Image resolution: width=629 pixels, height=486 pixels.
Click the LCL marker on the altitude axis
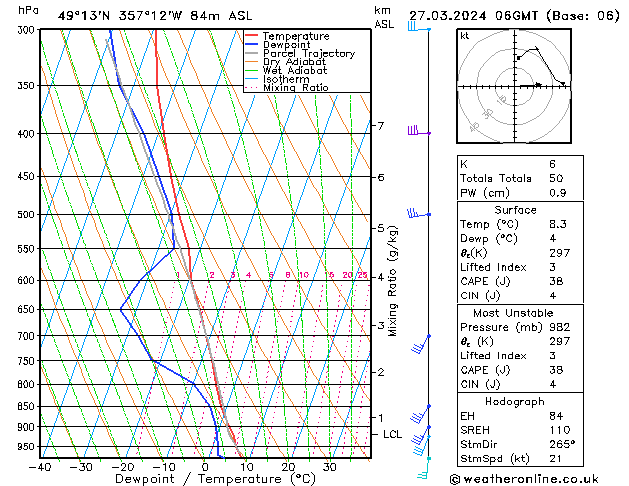[392, 435]
